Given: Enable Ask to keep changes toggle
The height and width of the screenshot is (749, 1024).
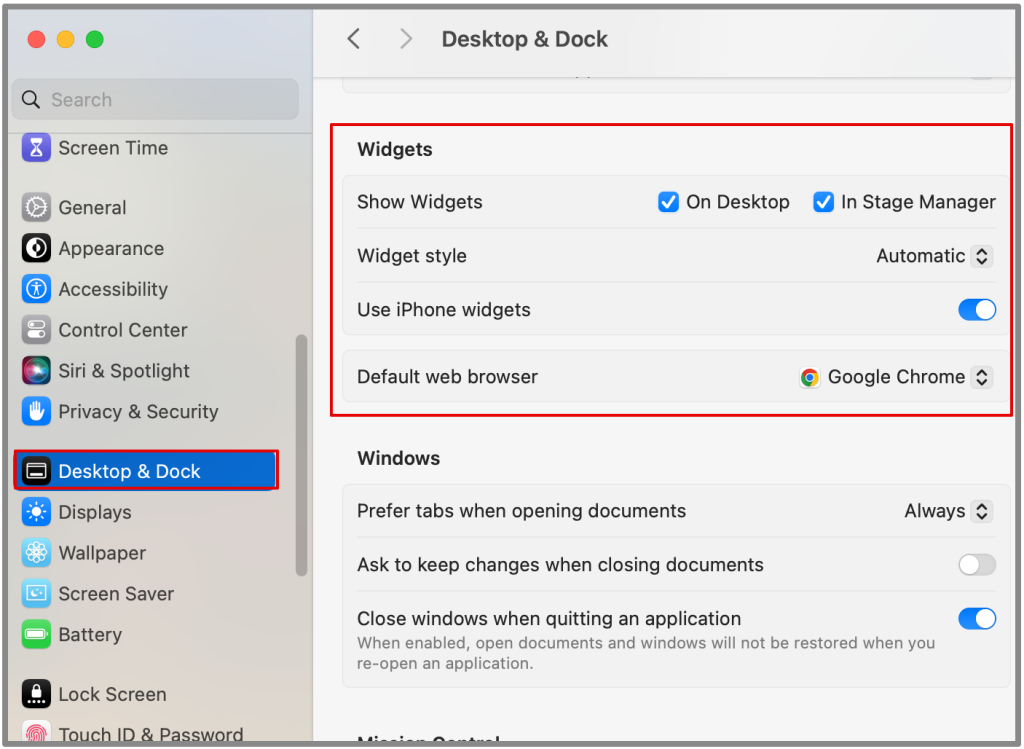Looking at the screenshot, I should [x=976, y=564].
